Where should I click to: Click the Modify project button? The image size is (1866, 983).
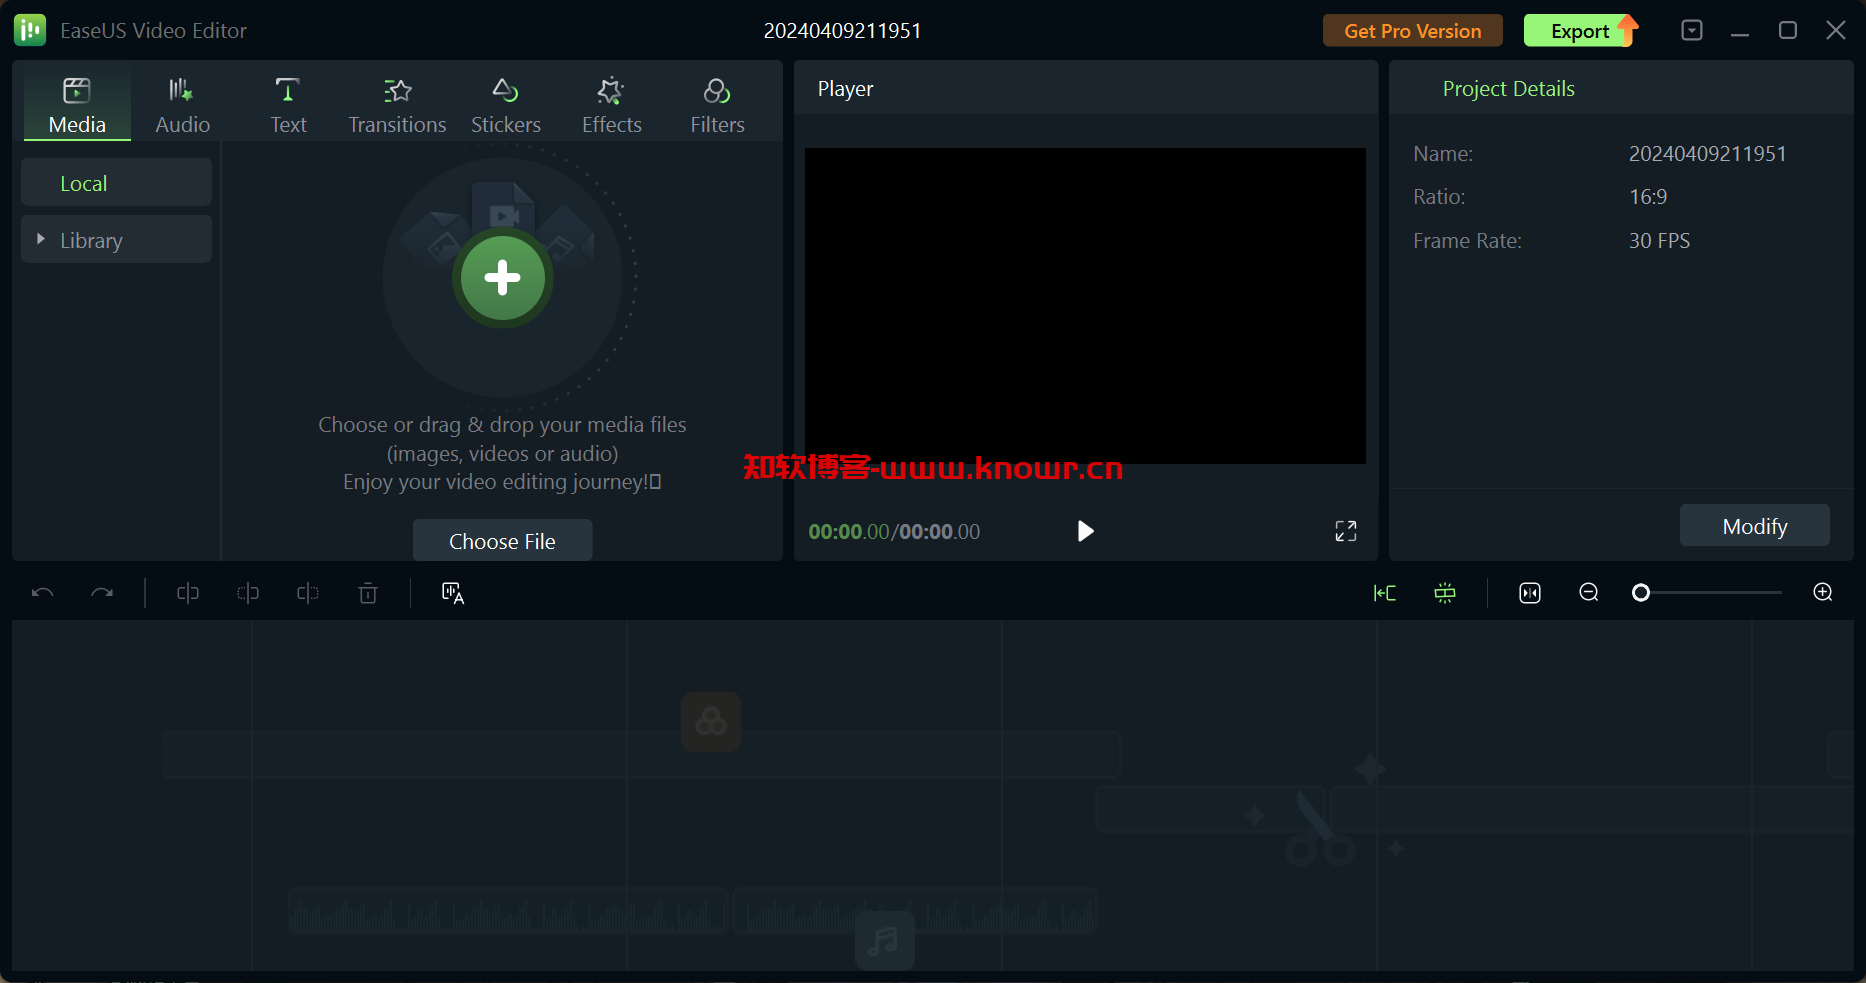pyautogui.click(x=1755, y=526)
